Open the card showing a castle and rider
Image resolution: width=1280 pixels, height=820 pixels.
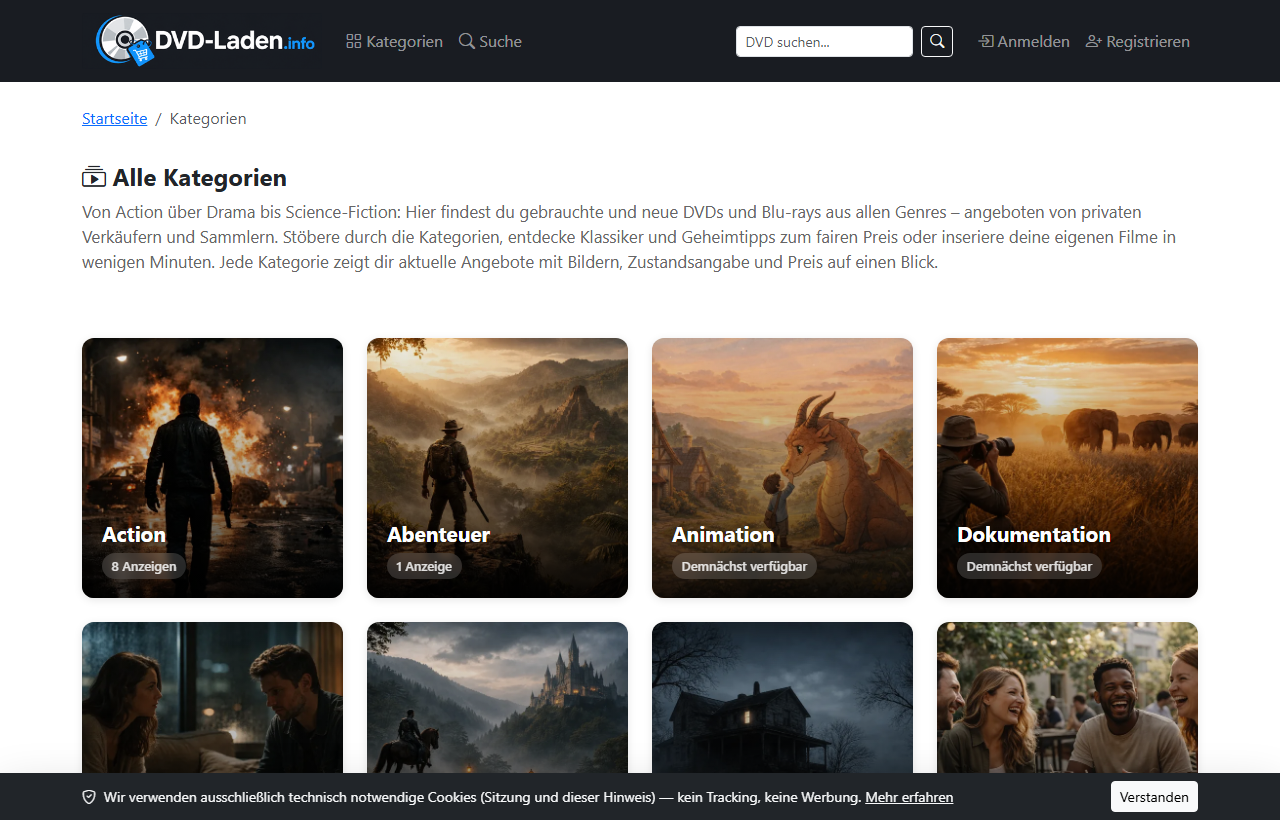tap(497, 697)
